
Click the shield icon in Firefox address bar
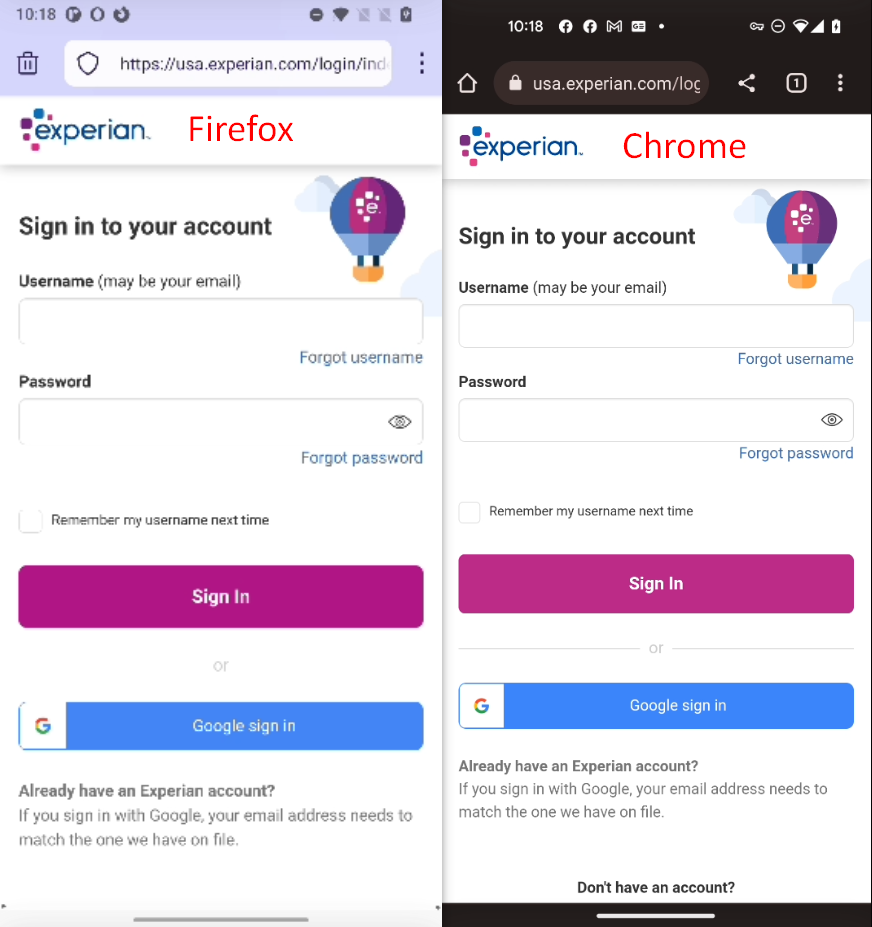coord(88,63)
